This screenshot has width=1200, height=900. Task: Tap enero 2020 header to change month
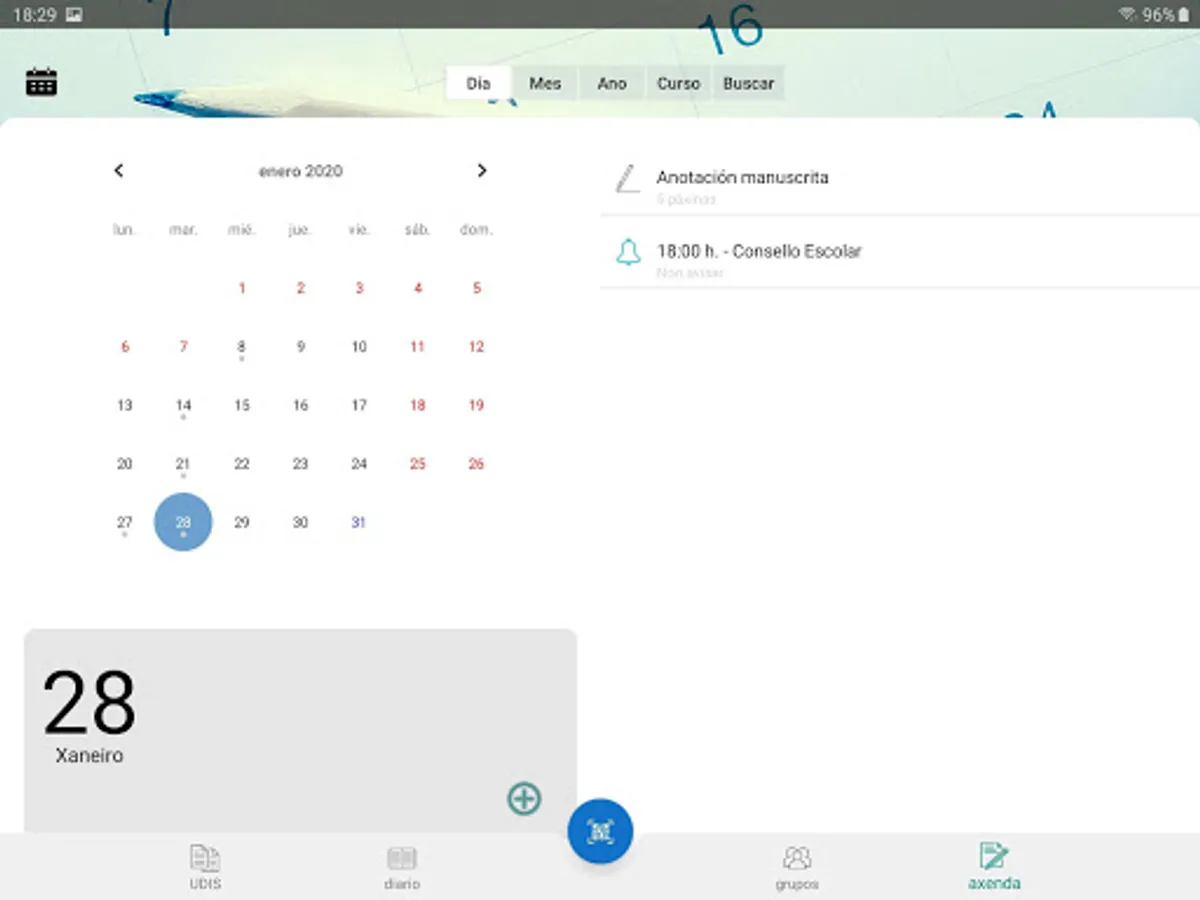301,170
